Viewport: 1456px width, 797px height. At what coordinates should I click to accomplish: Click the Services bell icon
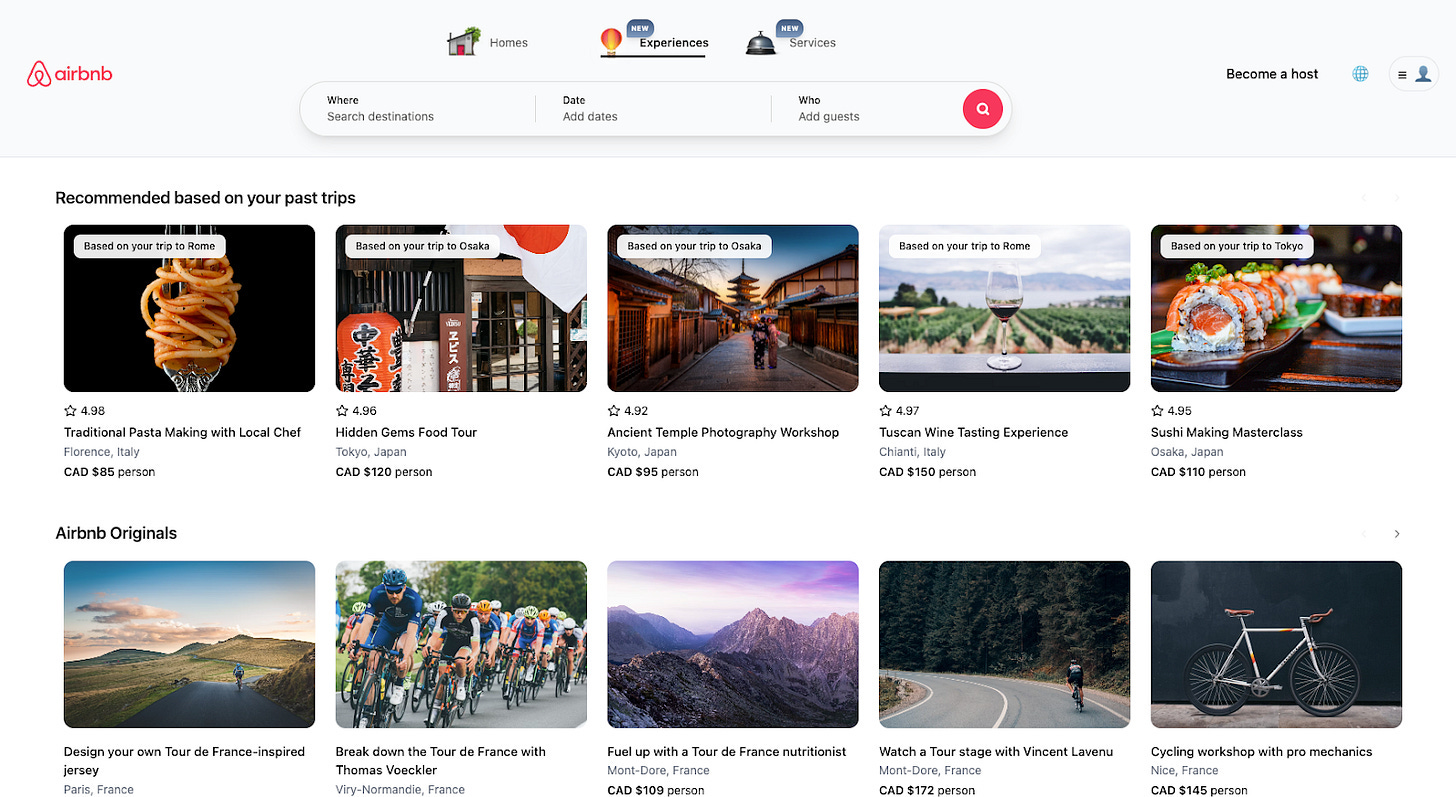coord(761,43)
